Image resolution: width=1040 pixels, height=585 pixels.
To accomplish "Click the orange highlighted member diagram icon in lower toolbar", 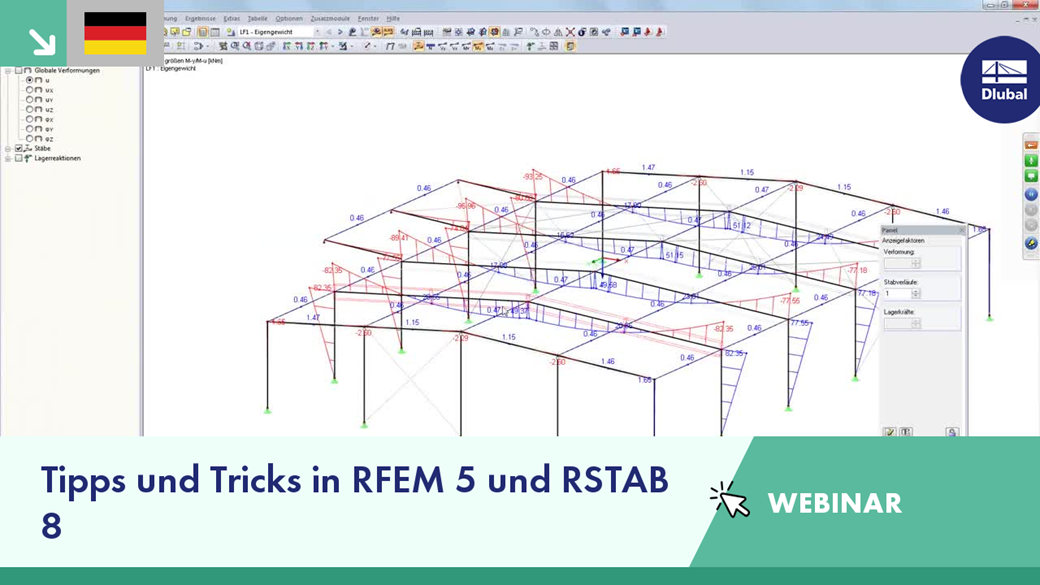I will pos(418,46).
